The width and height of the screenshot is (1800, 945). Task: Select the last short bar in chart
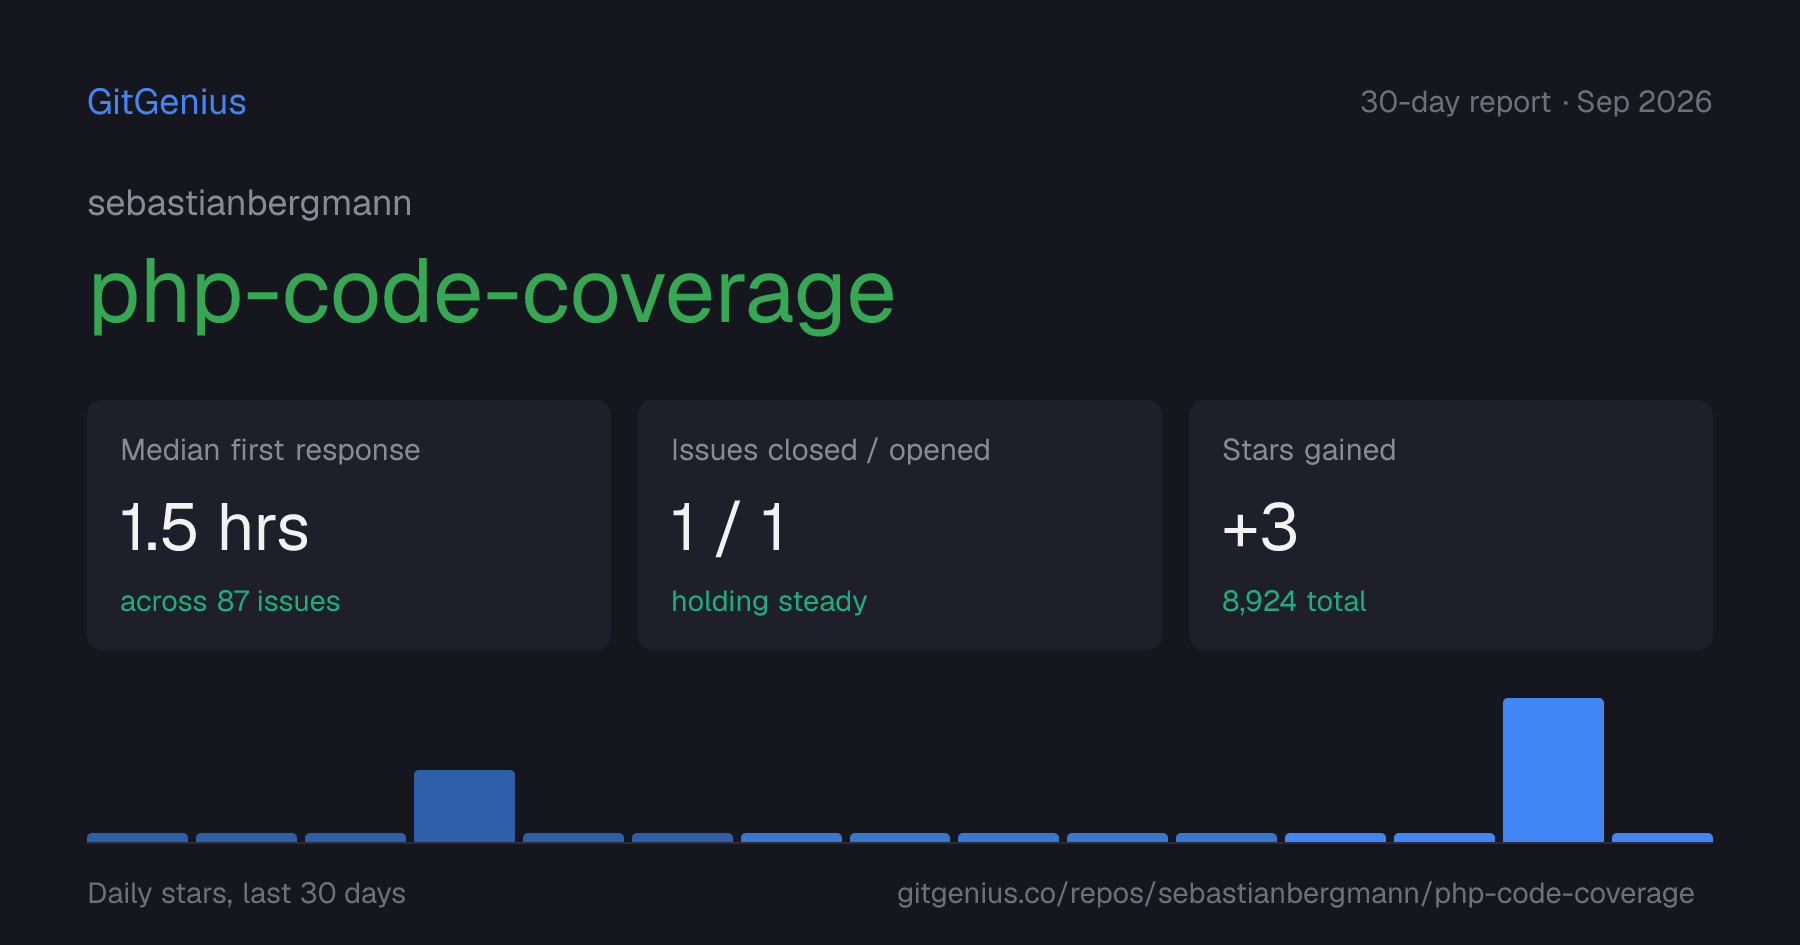point(1662,837)
